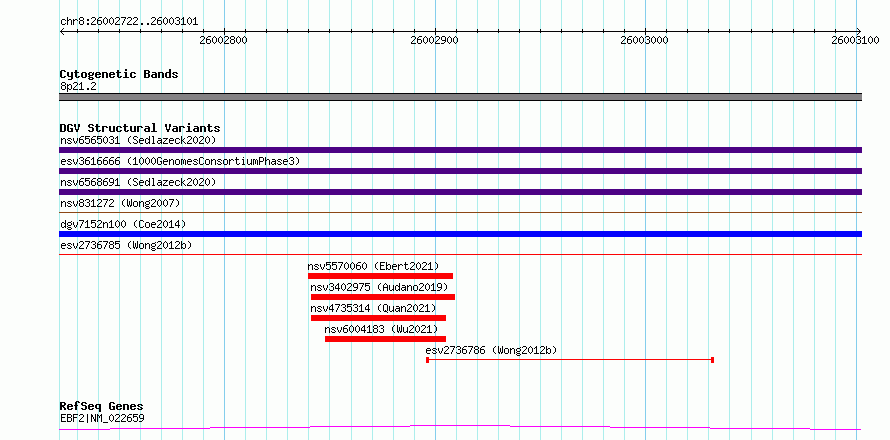Select the purple bar under esv3616666
The image size is (890, 440).
(460, 171)
